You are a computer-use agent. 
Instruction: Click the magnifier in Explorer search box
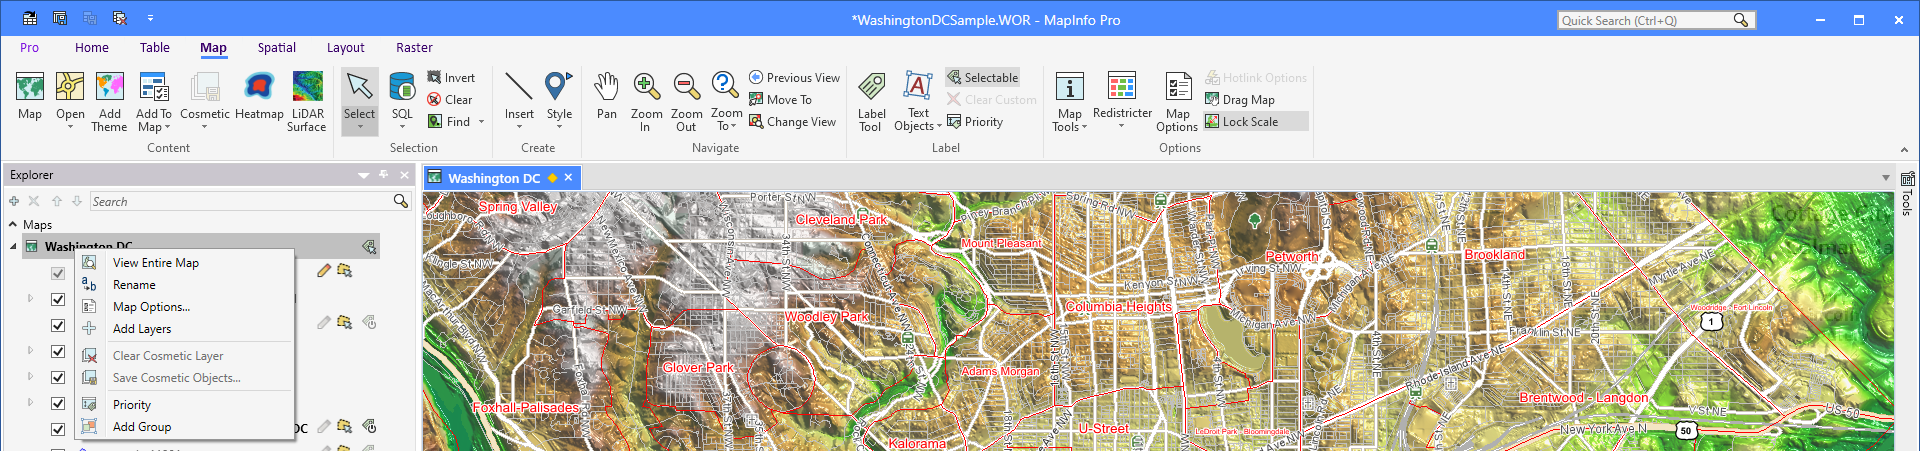[401, 201]
